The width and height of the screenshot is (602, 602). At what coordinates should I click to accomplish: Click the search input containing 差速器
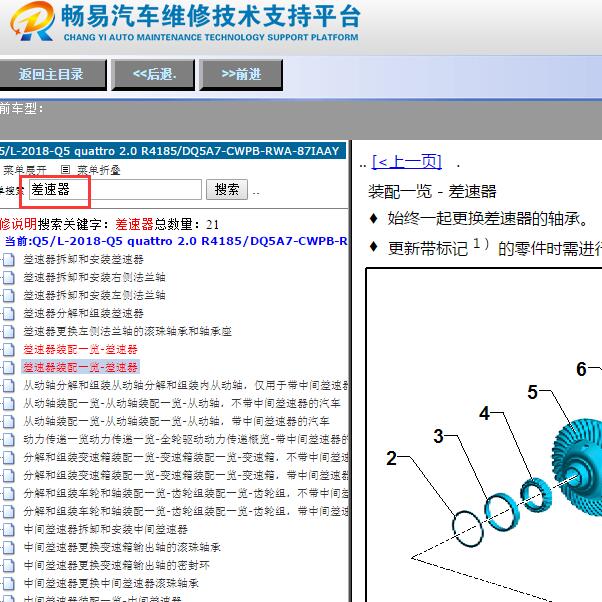115,189
